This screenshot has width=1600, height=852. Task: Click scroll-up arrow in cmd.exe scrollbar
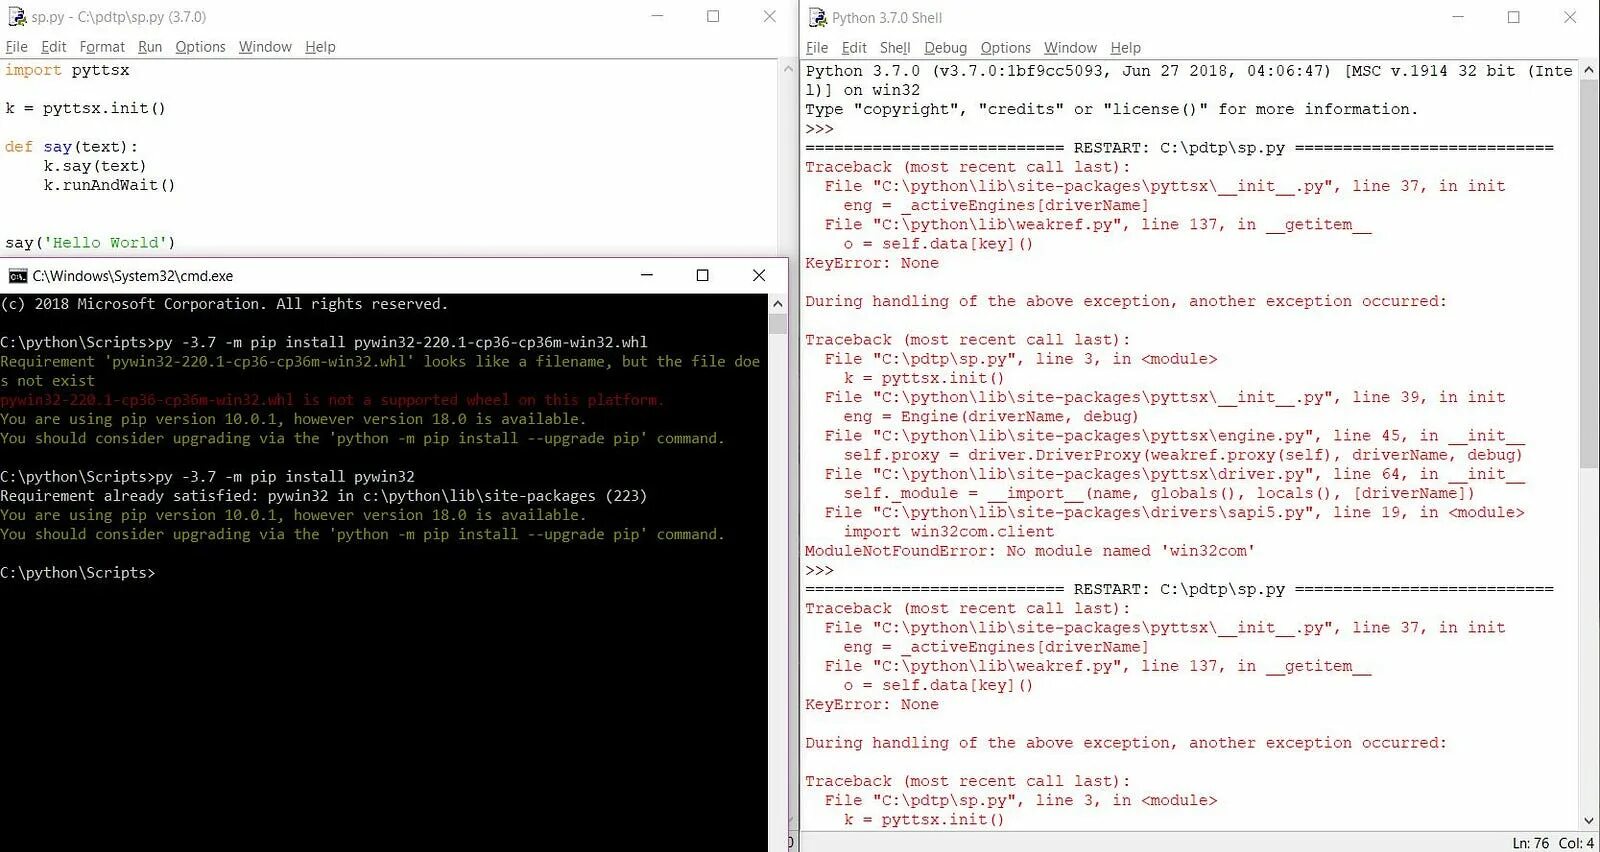pos(777,303)
